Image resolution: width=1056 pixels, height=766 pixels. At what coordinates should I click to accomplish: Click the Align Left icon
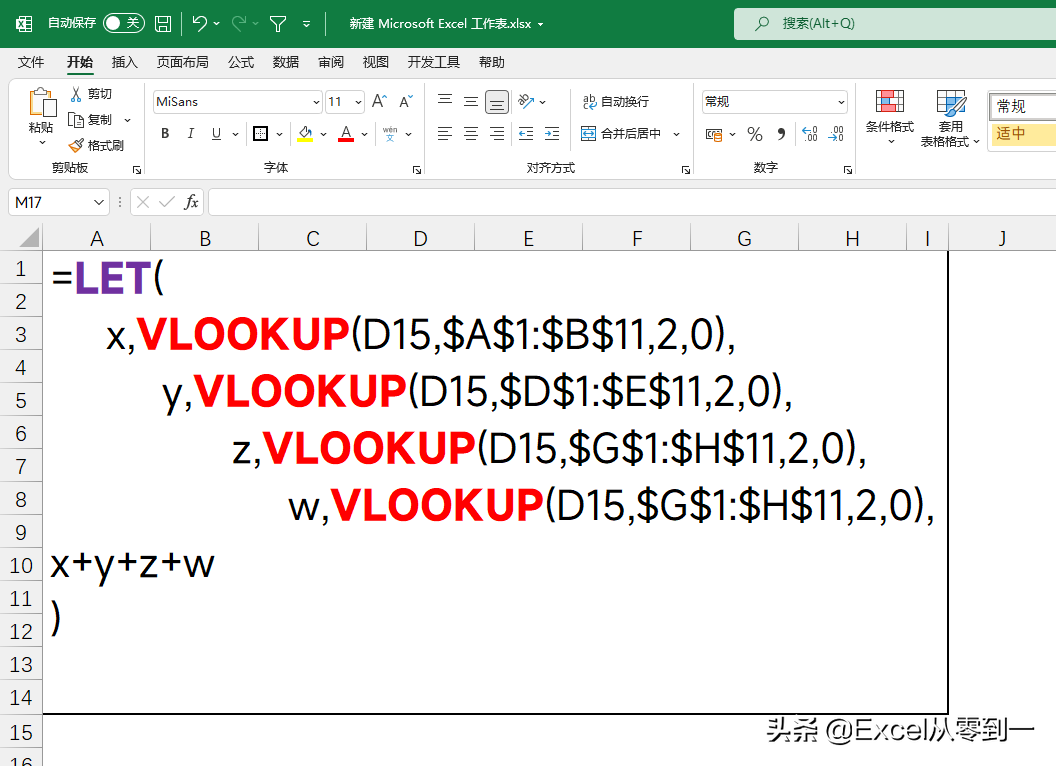click(444, 133)
